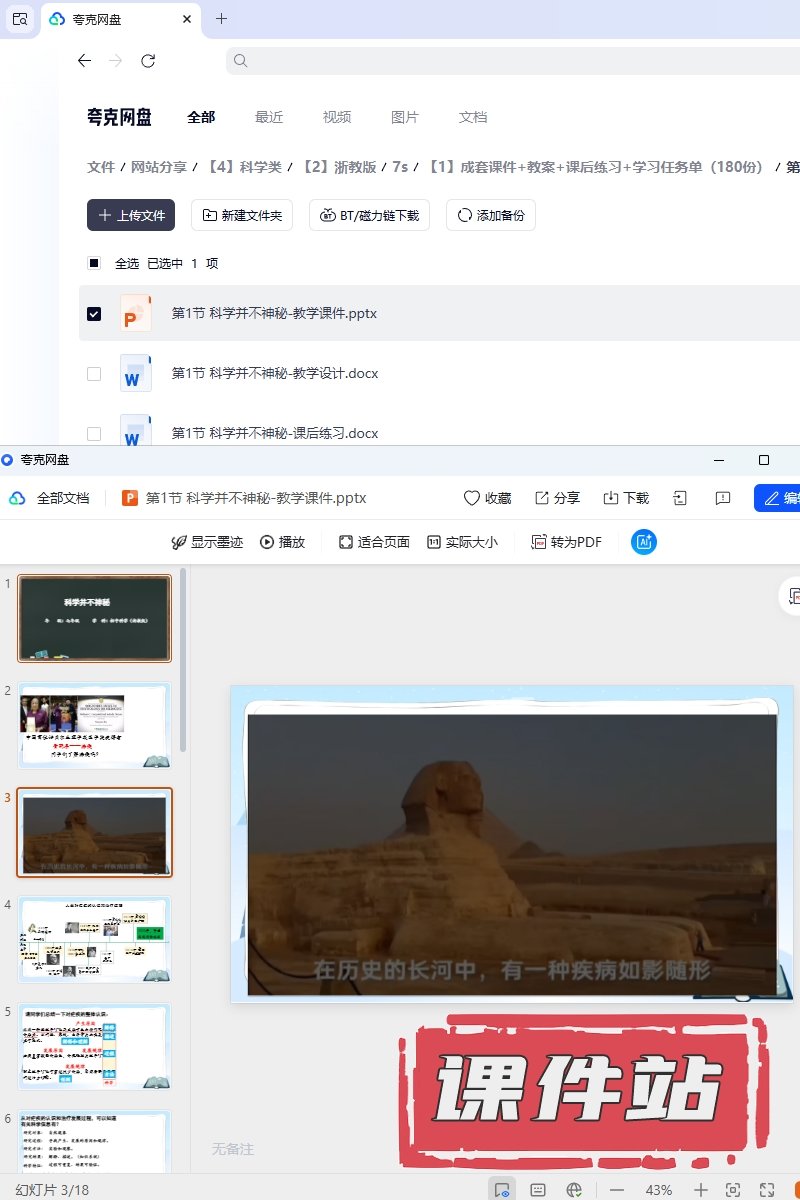Reload the page with refresh icon

tap(148, 61)
